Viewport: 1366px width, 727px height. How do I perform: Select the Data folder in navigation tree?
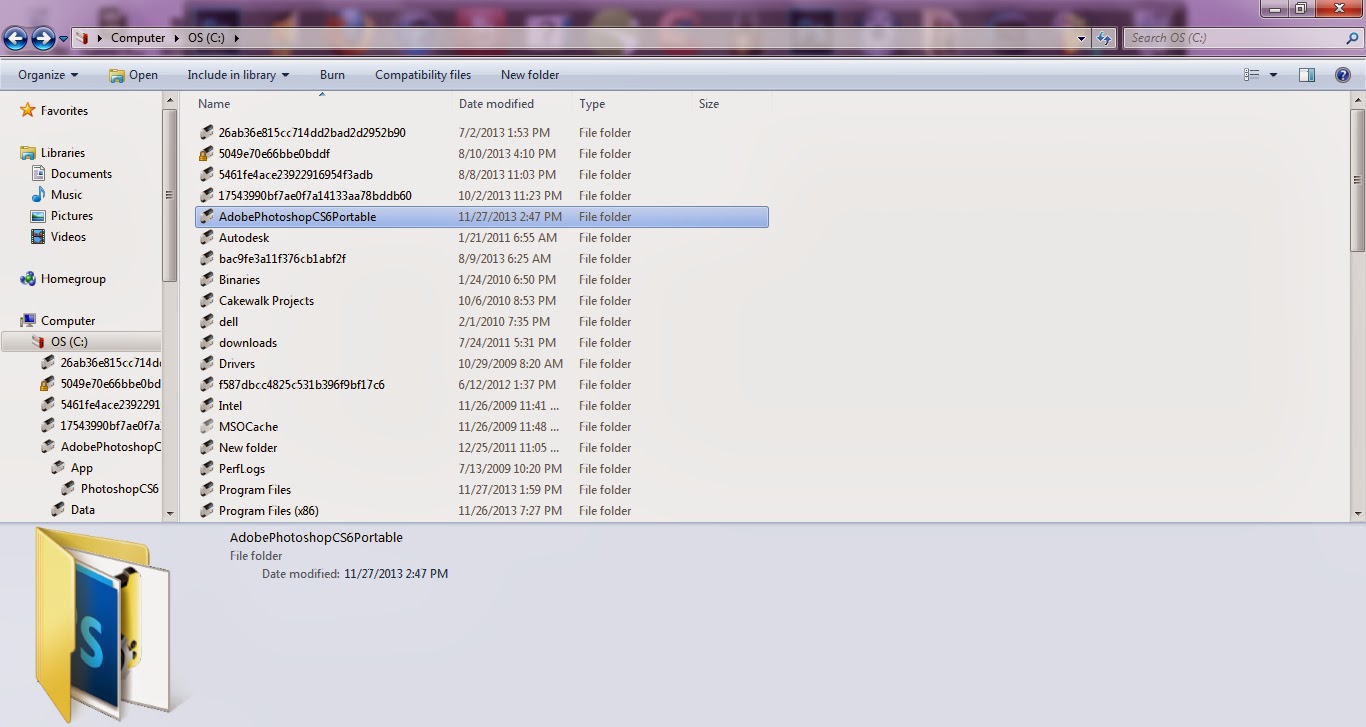(x=83, y=510)
